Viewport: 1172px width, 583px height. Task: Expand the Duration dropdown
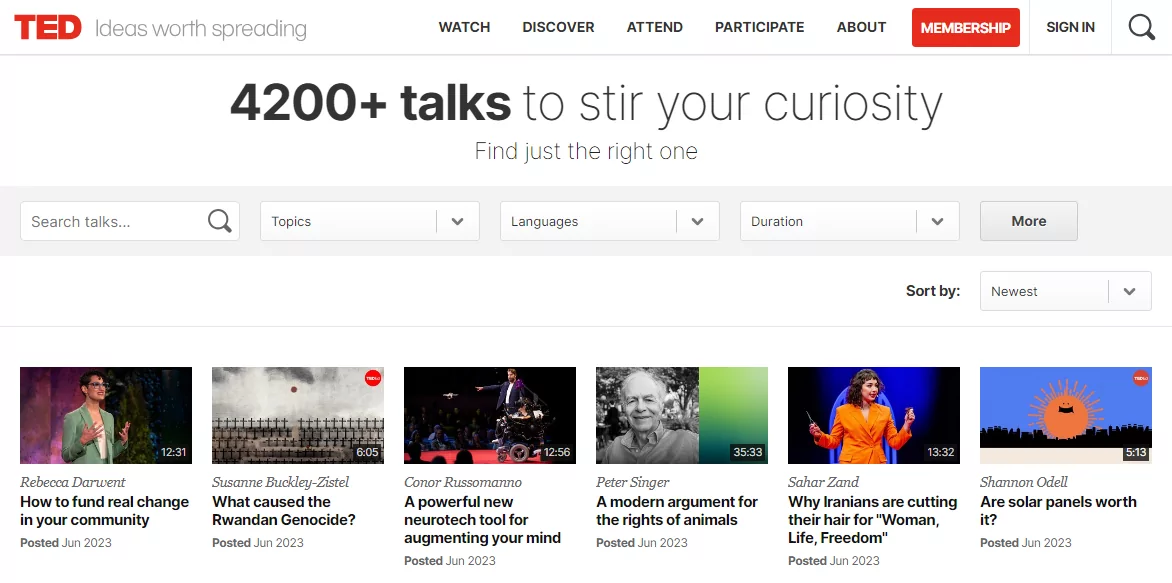click(x=850, y=221)
